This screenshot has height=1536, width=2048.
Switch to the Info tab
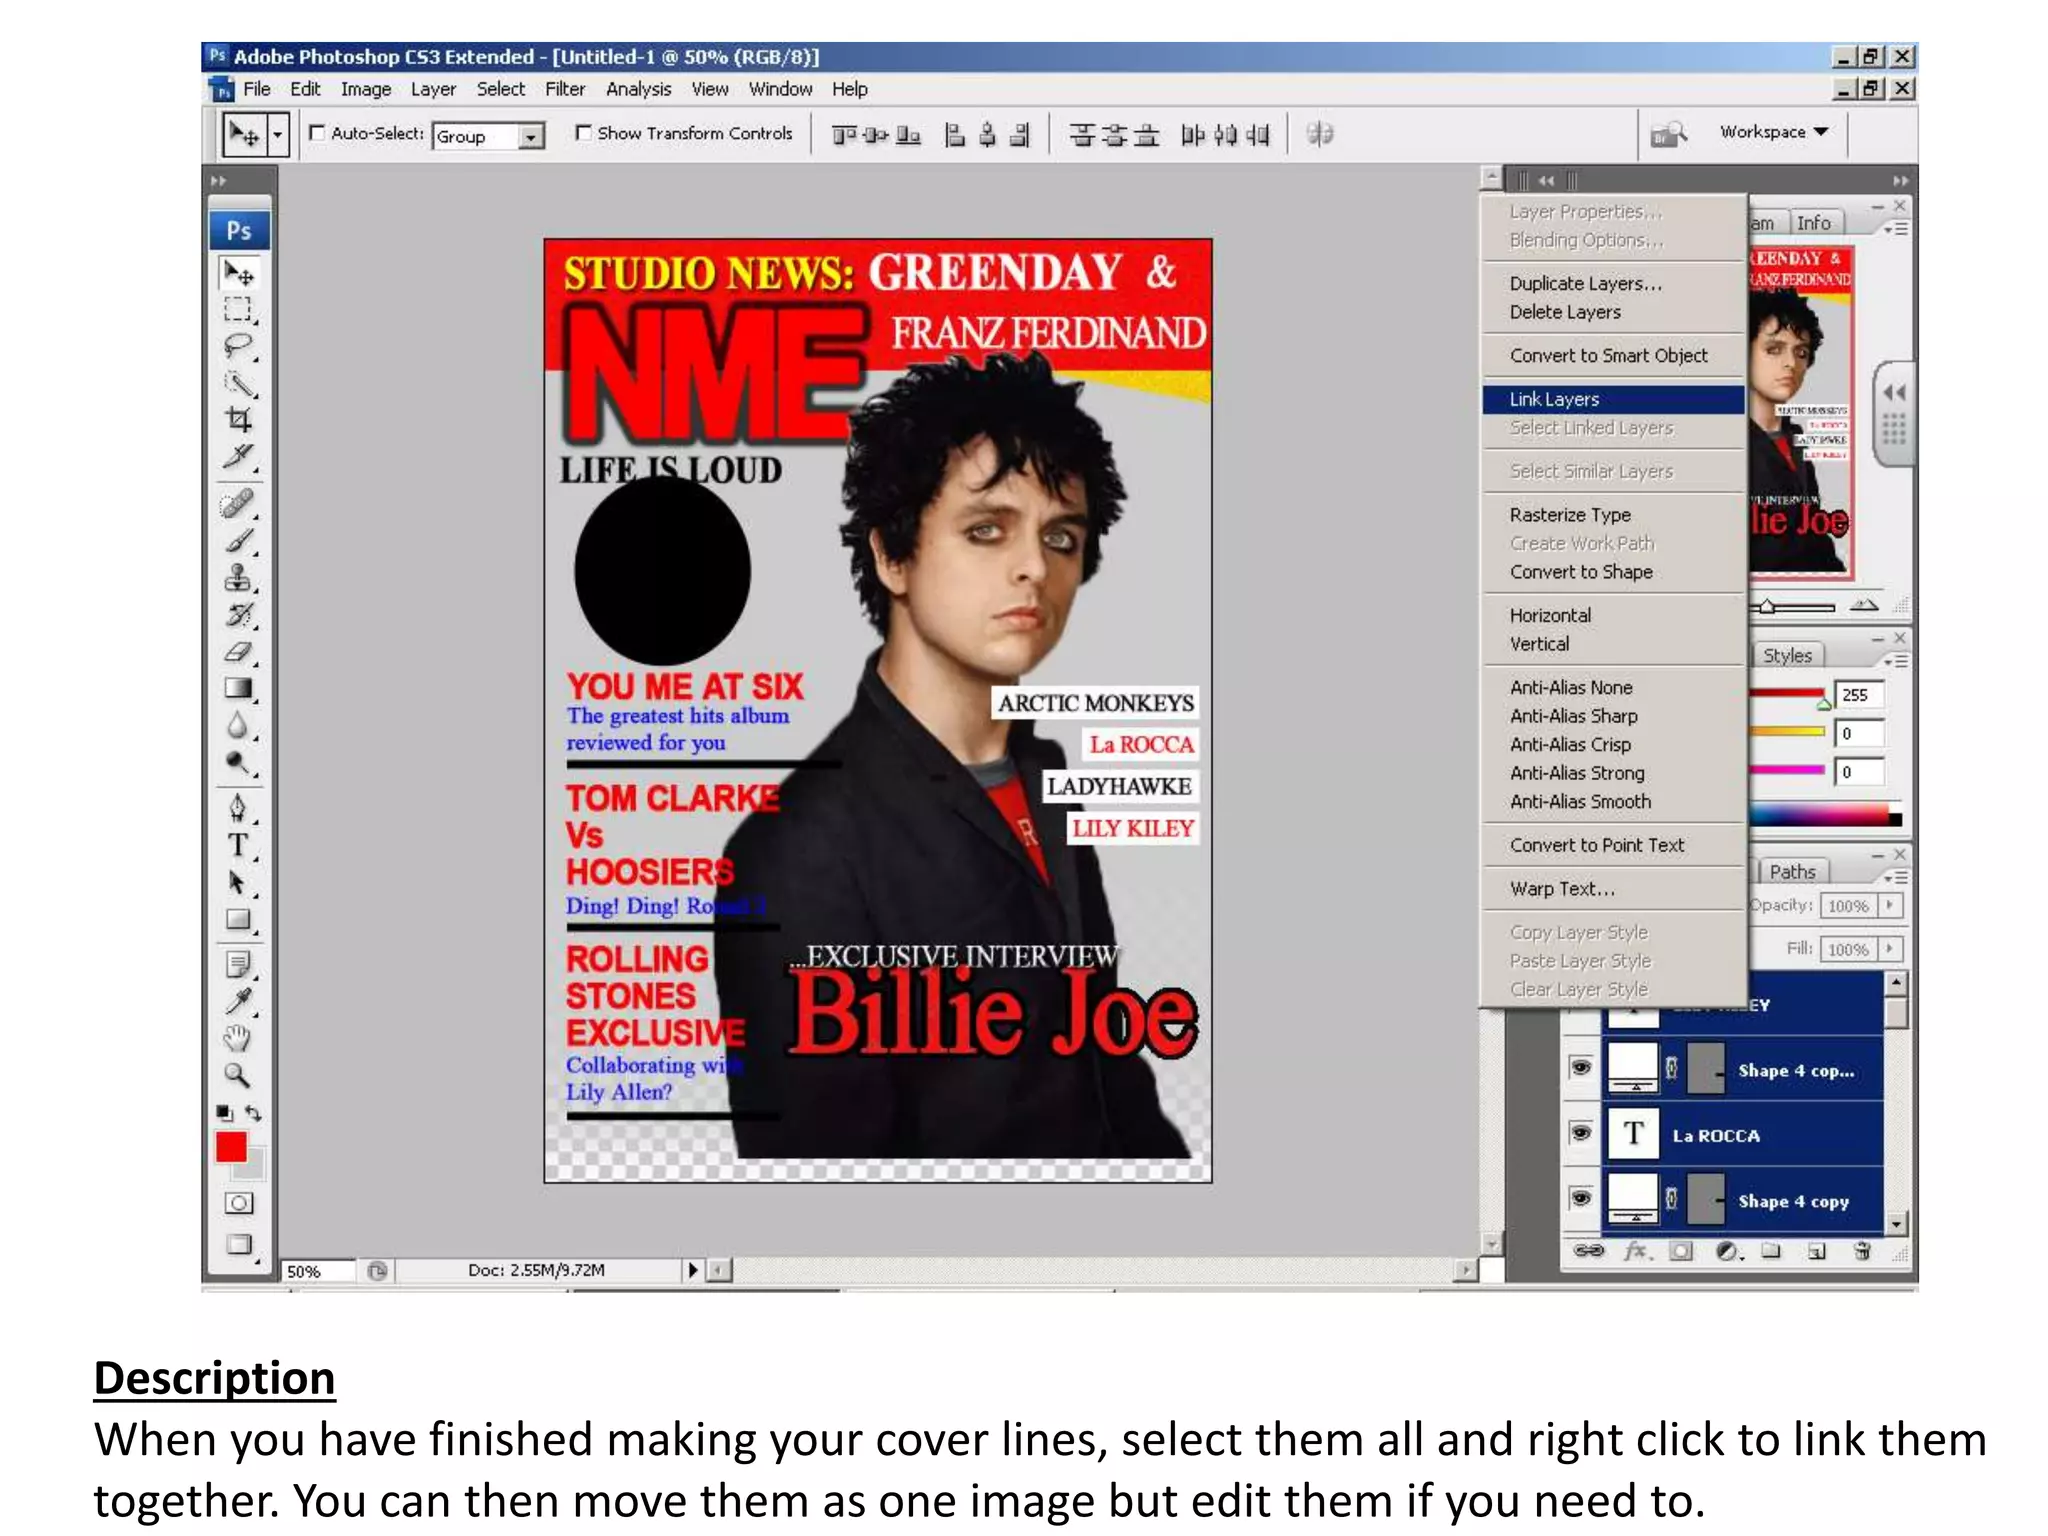click(x=1813, y=222)
